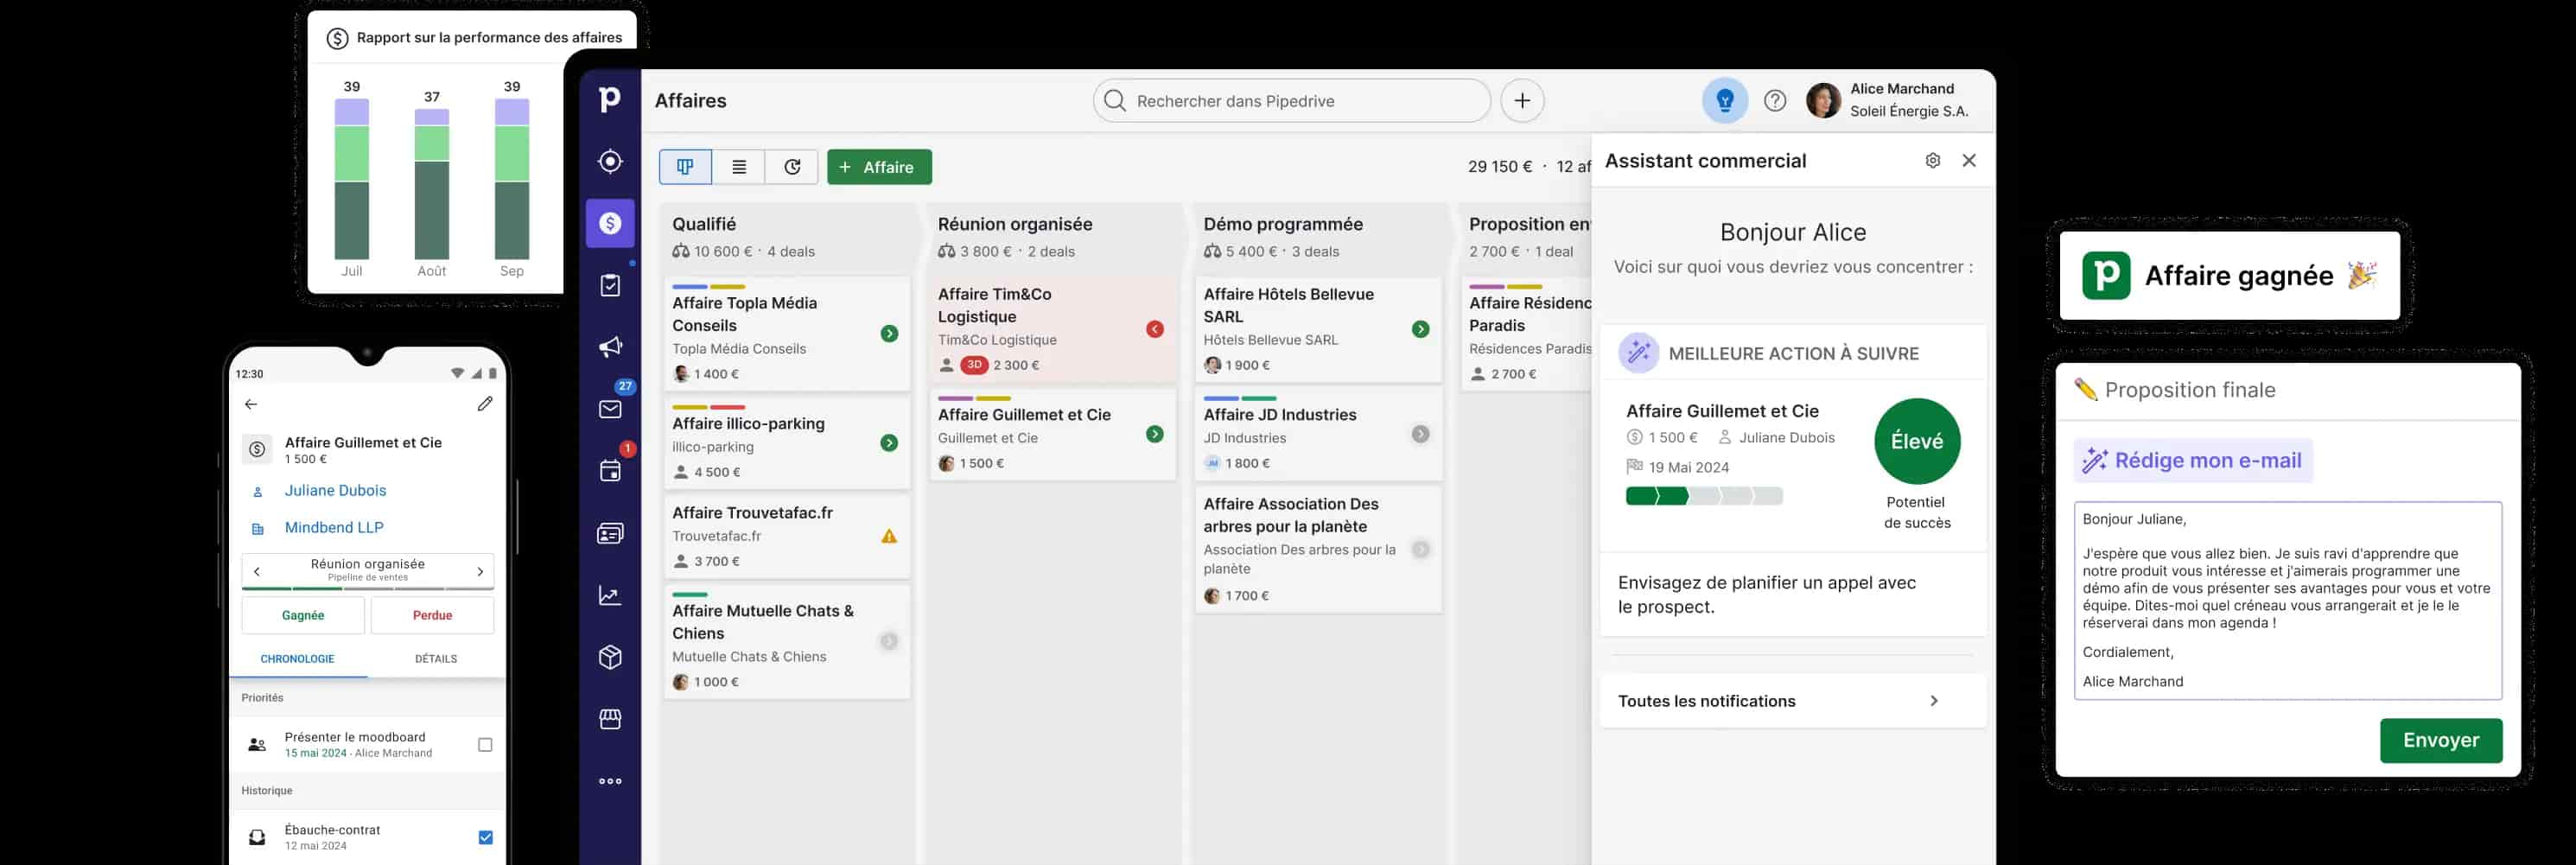Open the Products box icon in sidebar

tap(610, 657)
